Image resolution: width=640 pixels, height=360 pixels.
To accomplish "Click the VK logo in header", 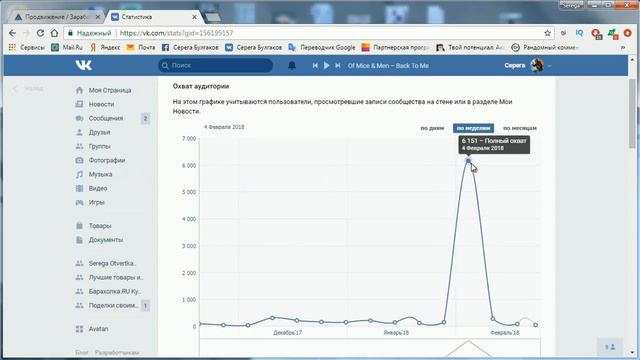I will (83, 65).
